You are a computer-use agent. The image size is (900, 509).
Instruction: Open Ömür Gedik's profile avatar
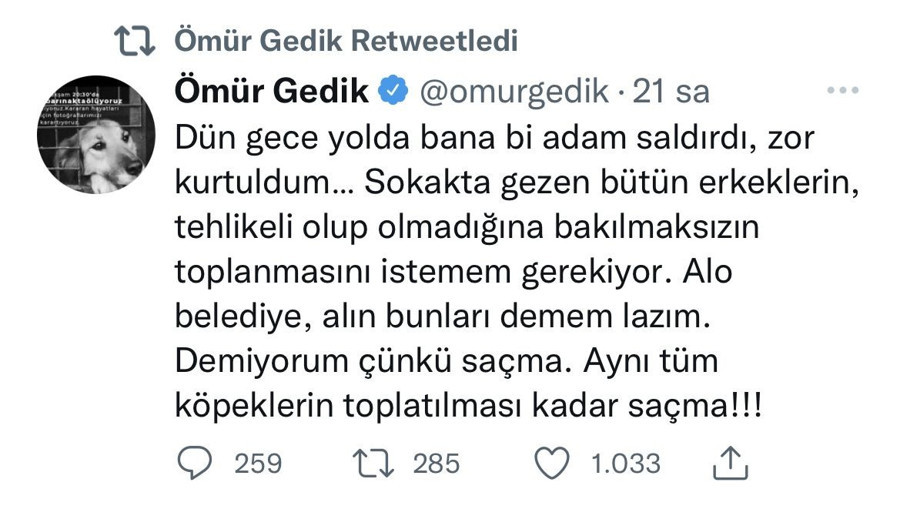pos(96,135)
